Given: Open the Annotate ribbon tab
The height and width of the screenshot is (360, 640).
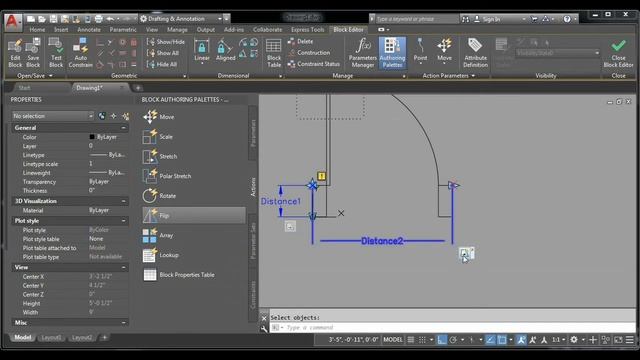Looking at the screenshot, I should pos(89,30).
